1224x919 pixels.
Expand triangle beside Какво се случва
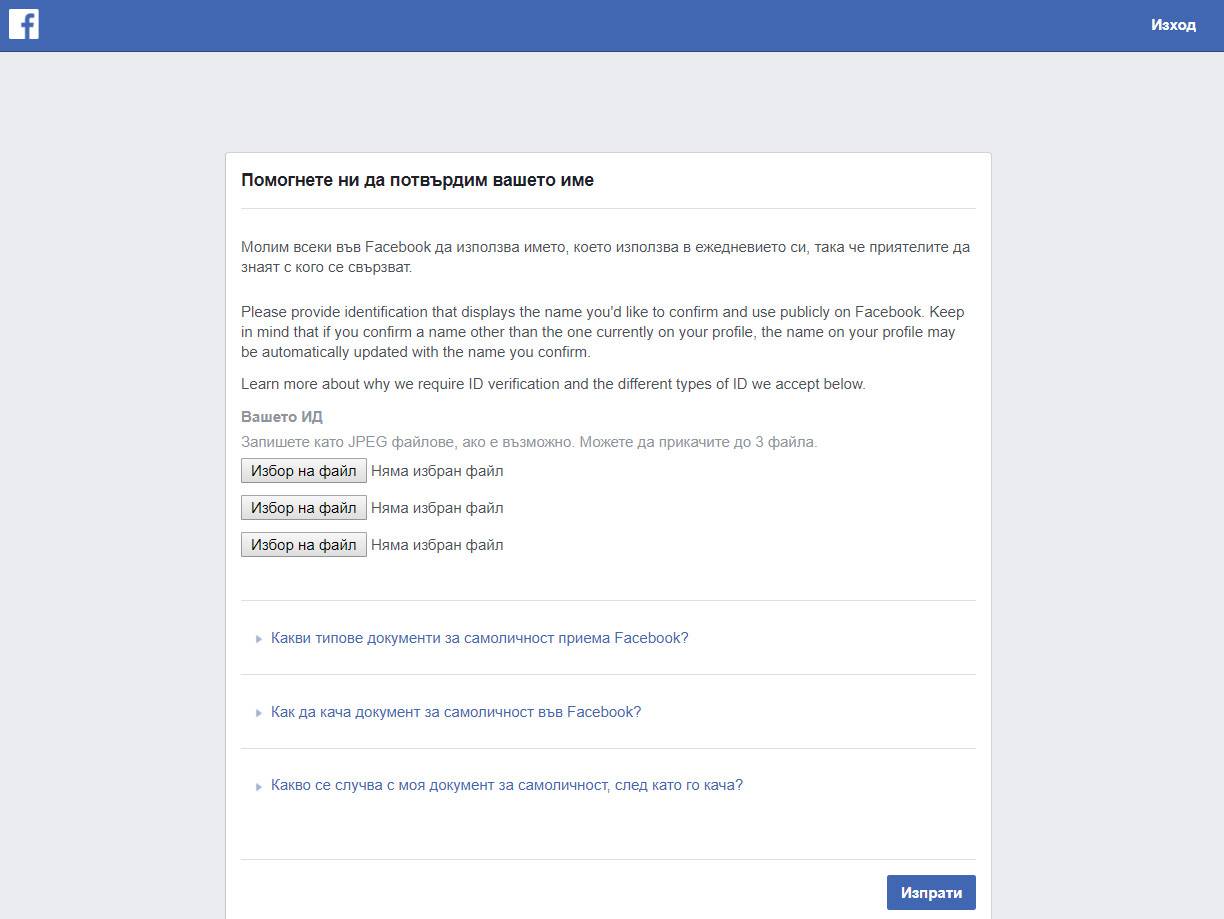(x=258, y=786)
